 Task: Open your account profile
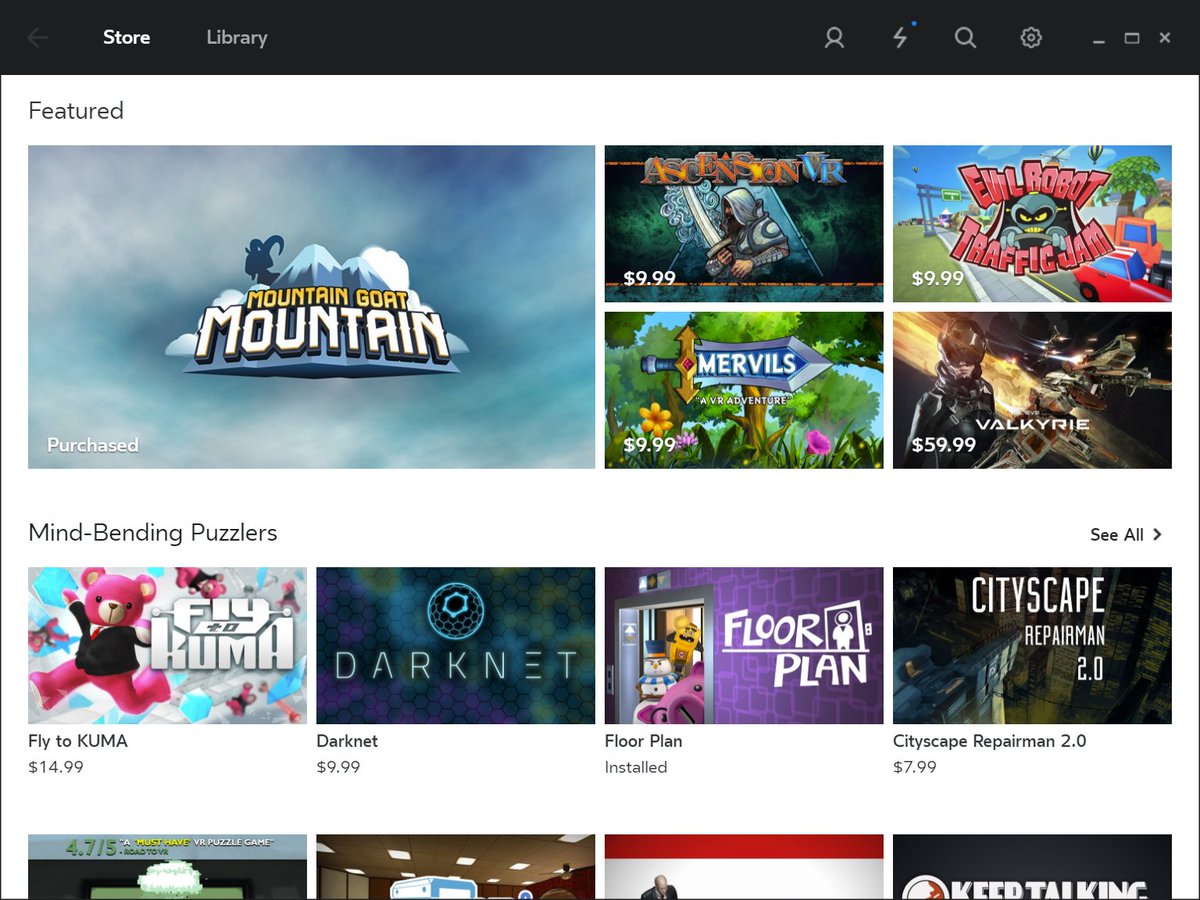click(834, 37)
